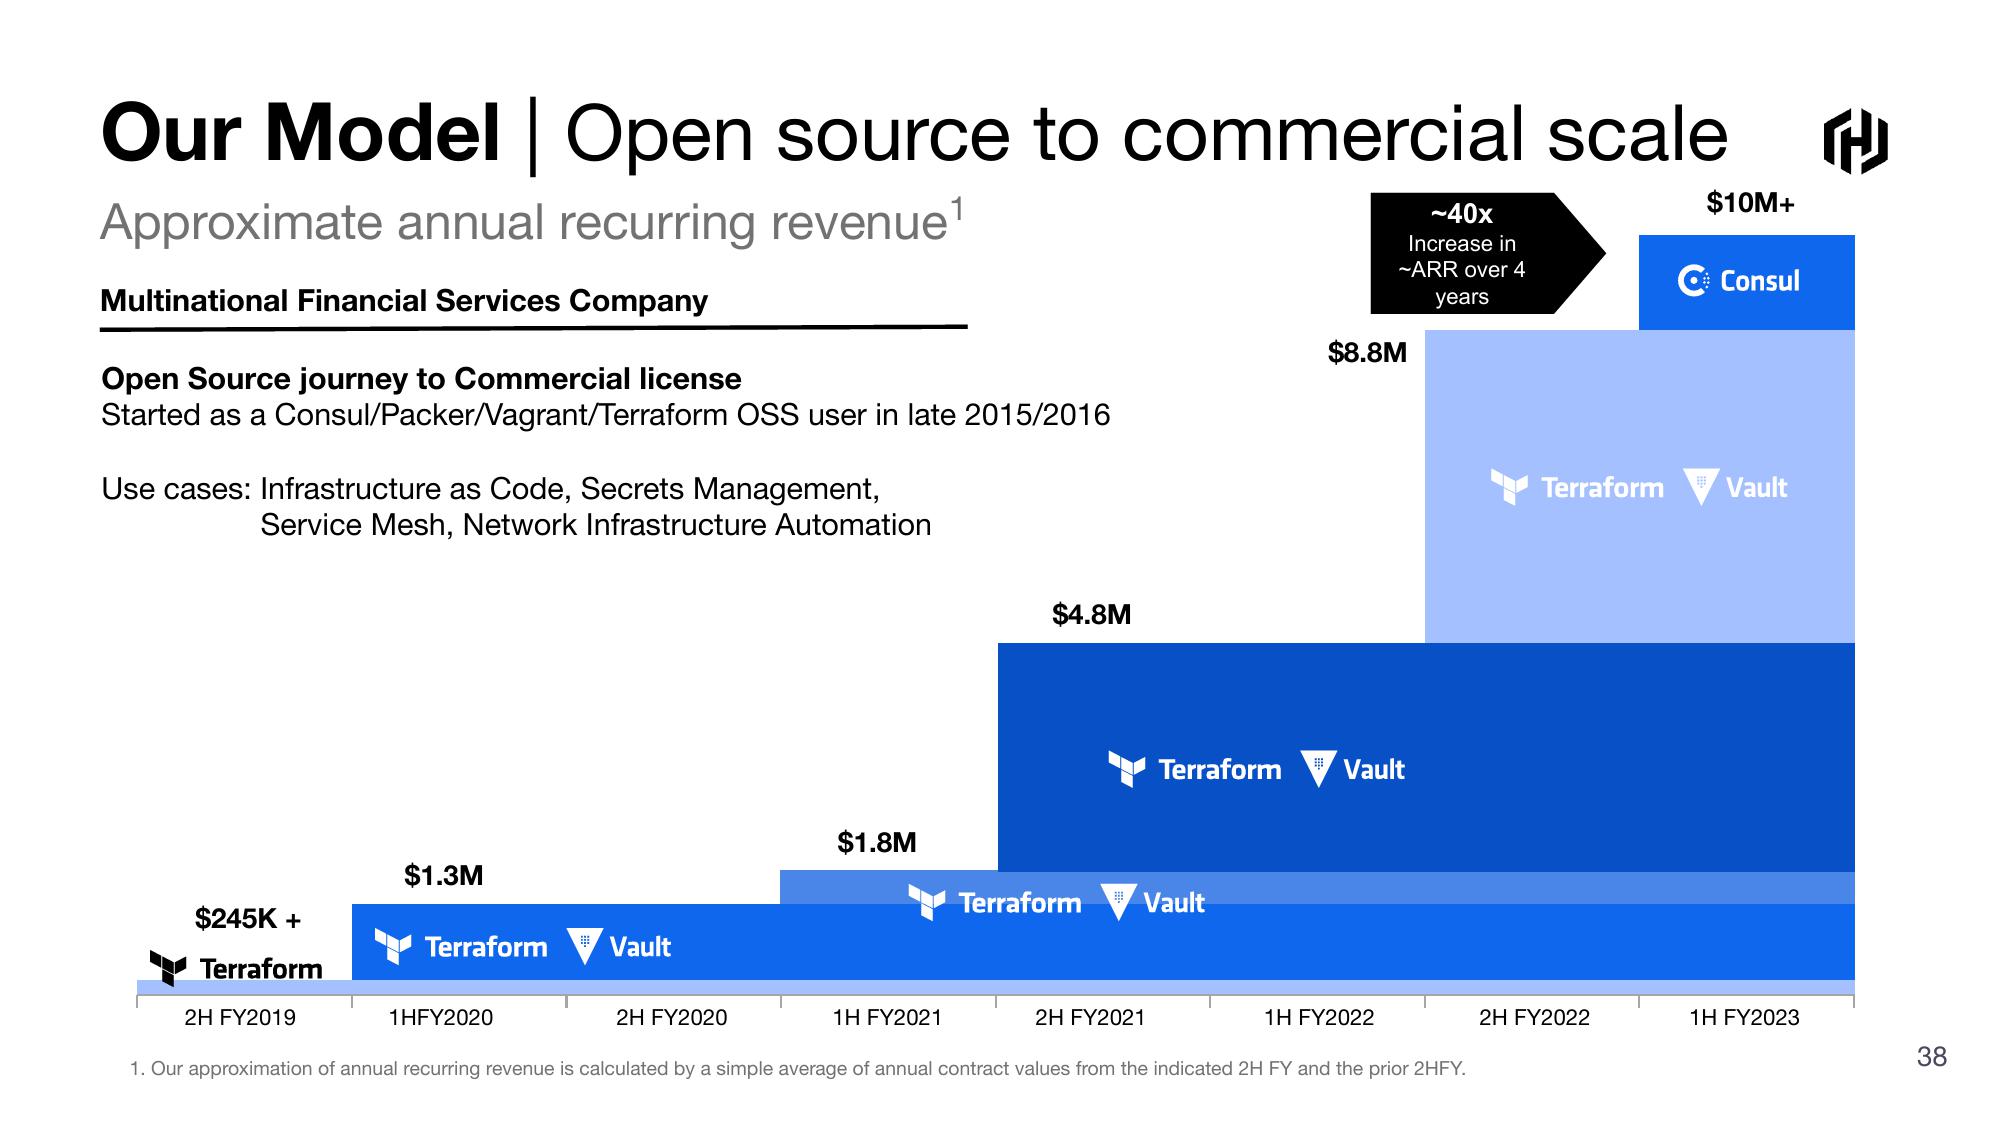2000x1125 pixels.
Task: Select the $8.8M value label
Action: pyautogui.click(x=1367, y=352)
